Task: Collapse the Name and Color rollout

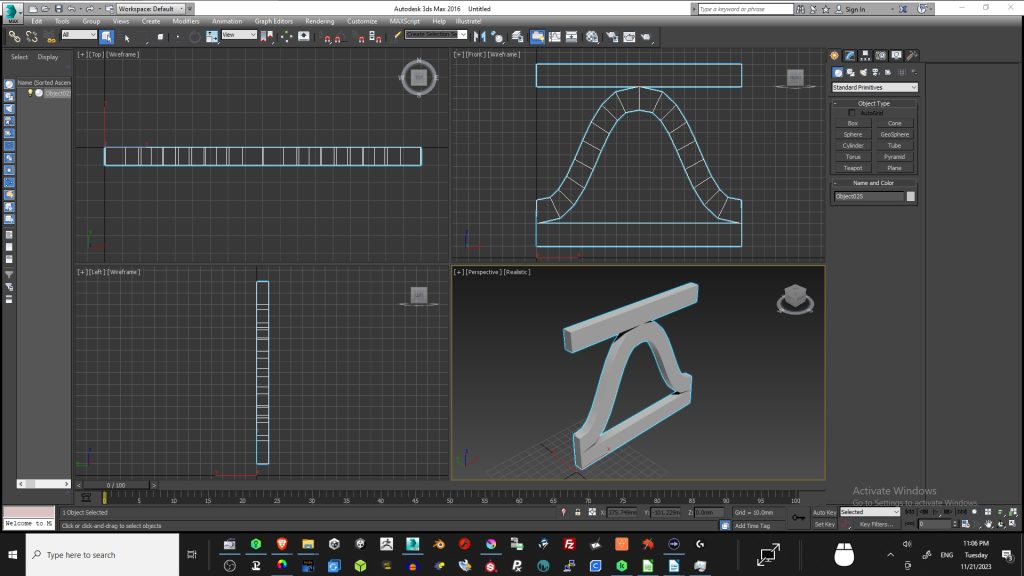Action: [x=874, y=183]
